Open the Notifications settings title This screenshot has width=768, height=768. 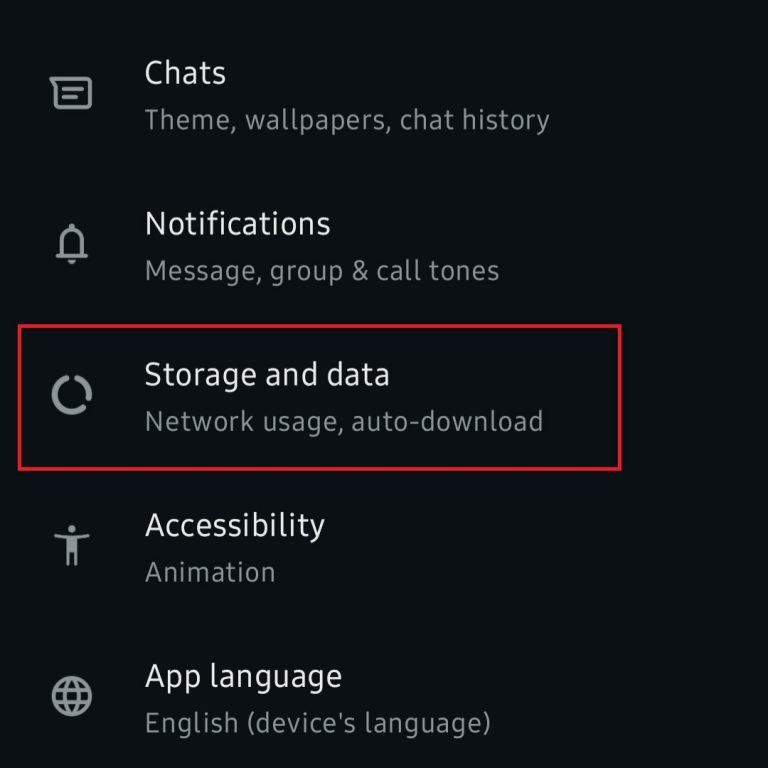[x=237, y=223]
